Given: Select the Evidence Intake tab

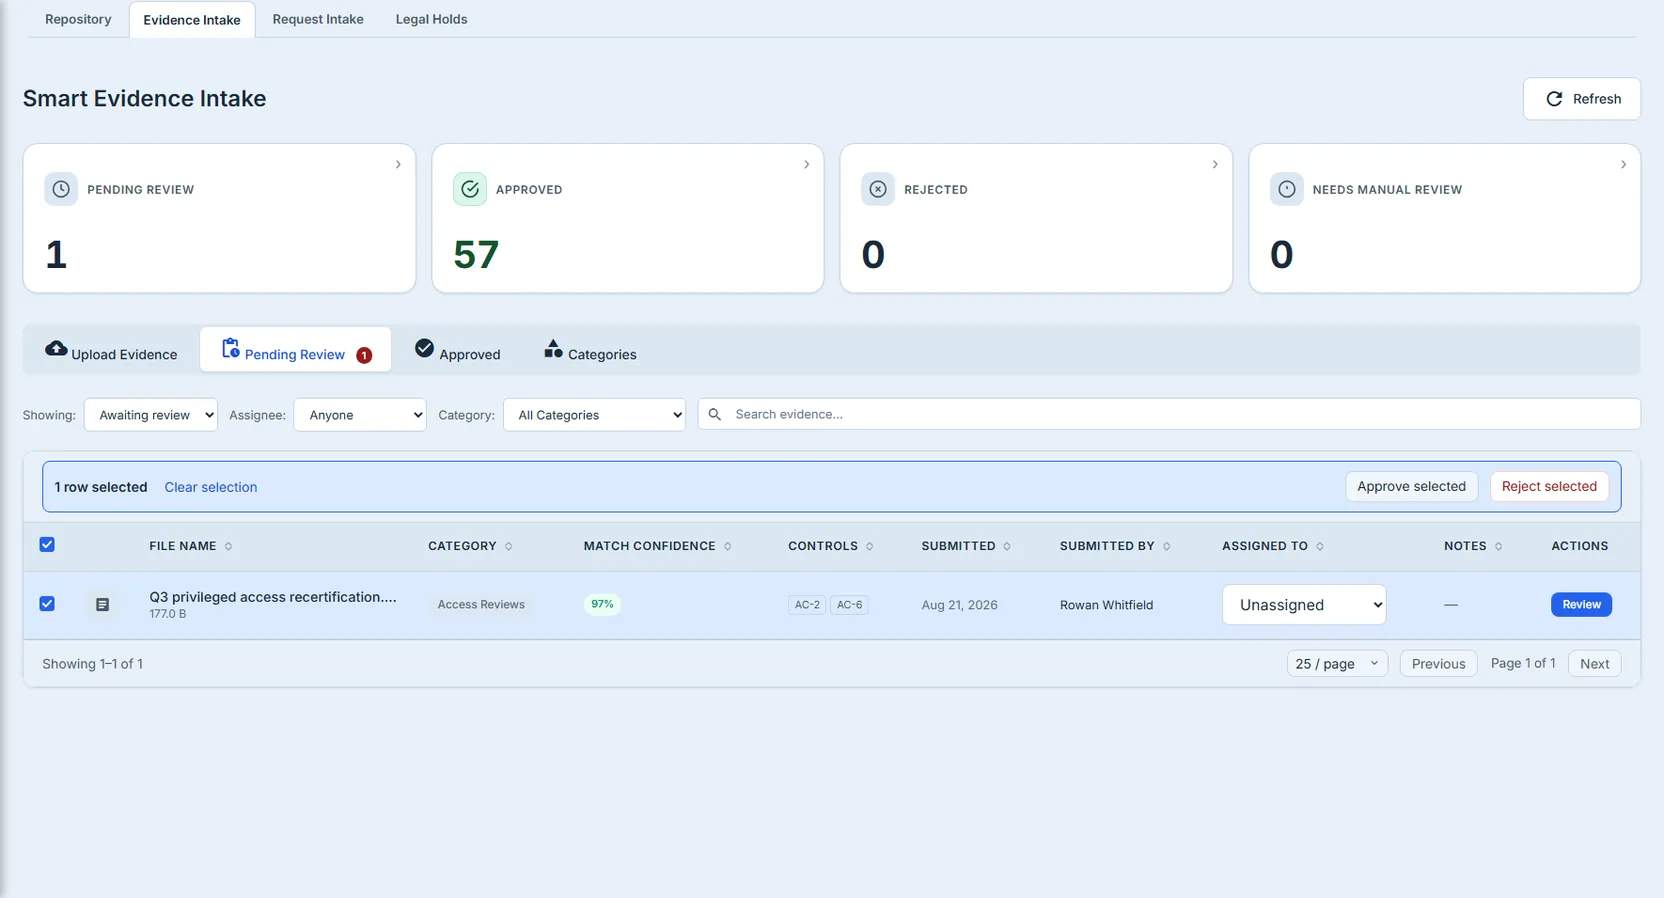Looking at the screenshot, I should tap(192, 20).
